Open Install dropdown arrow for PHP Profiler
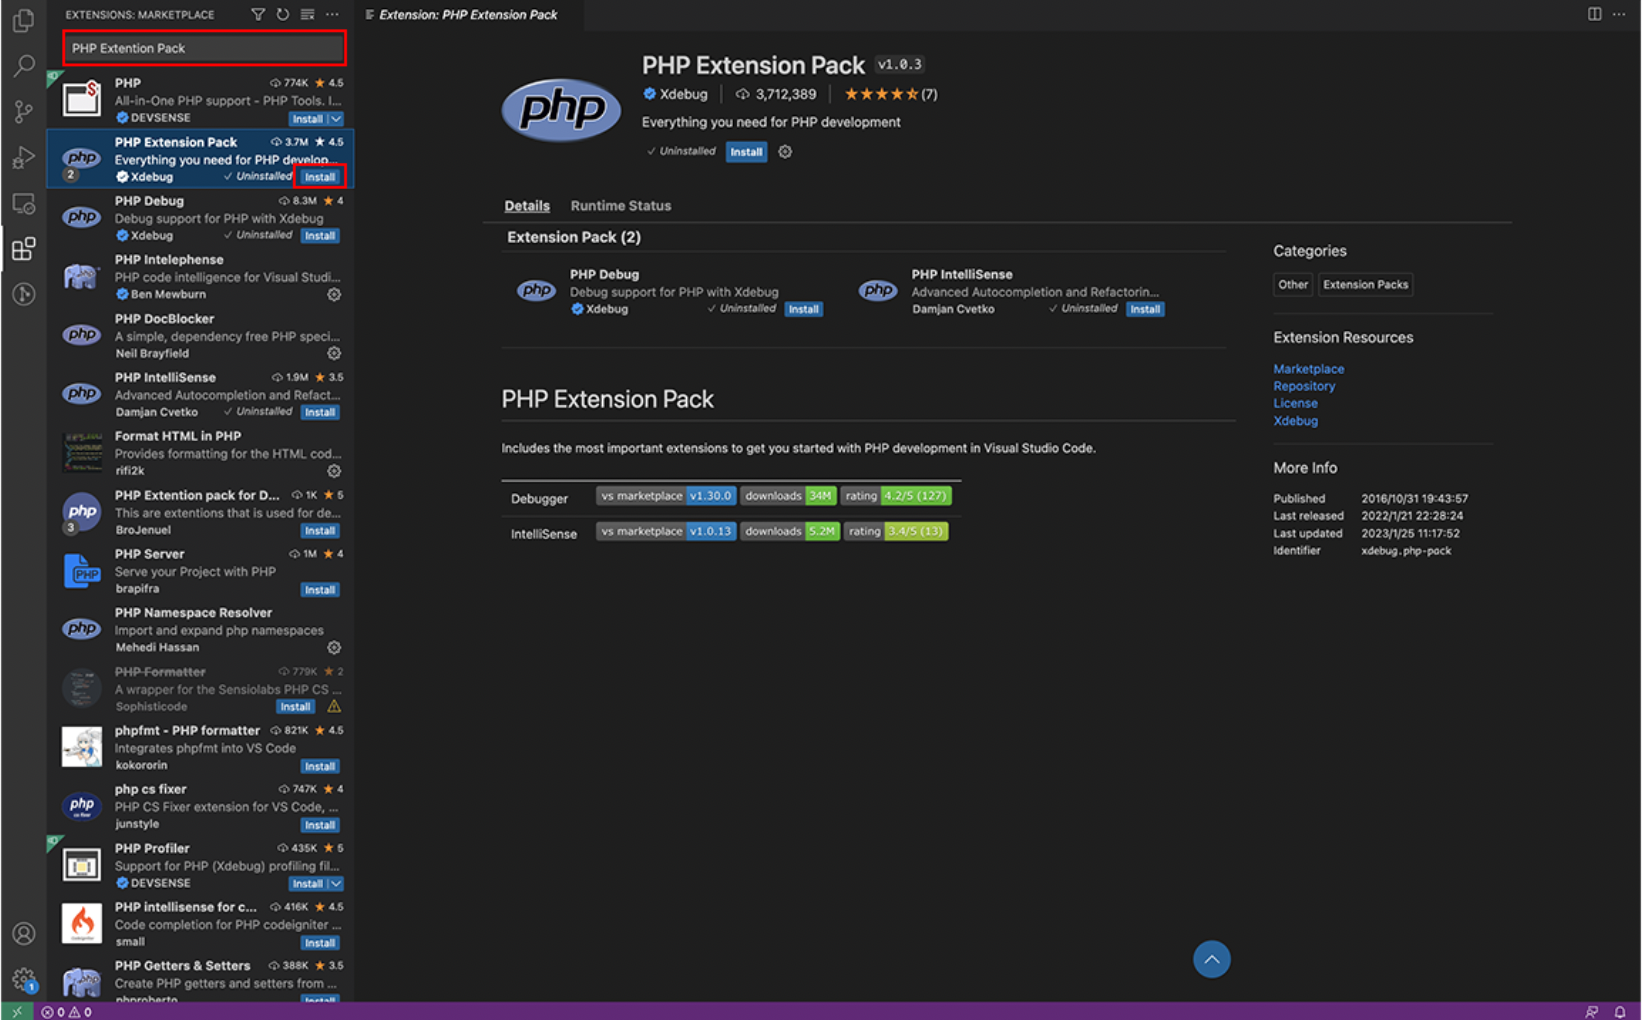 [336, 884]
